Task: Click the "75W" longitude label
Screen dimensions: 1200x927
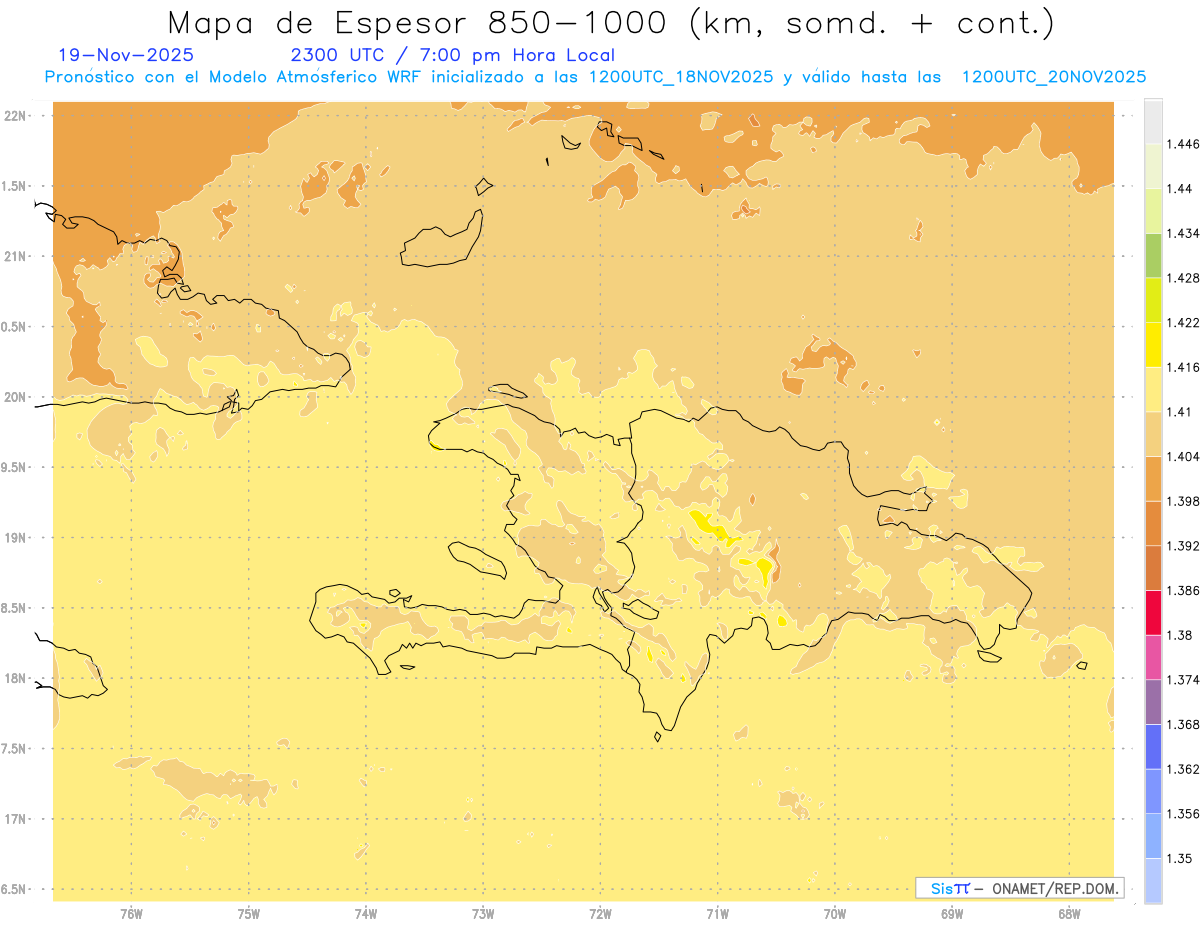Action: 248,914
